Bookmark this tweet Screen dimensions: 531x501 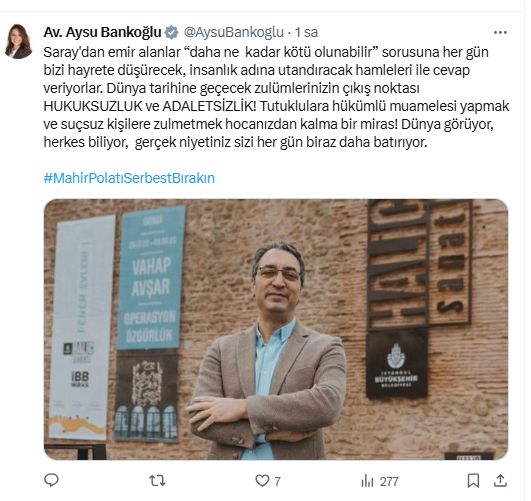click(x=473, y=481)
